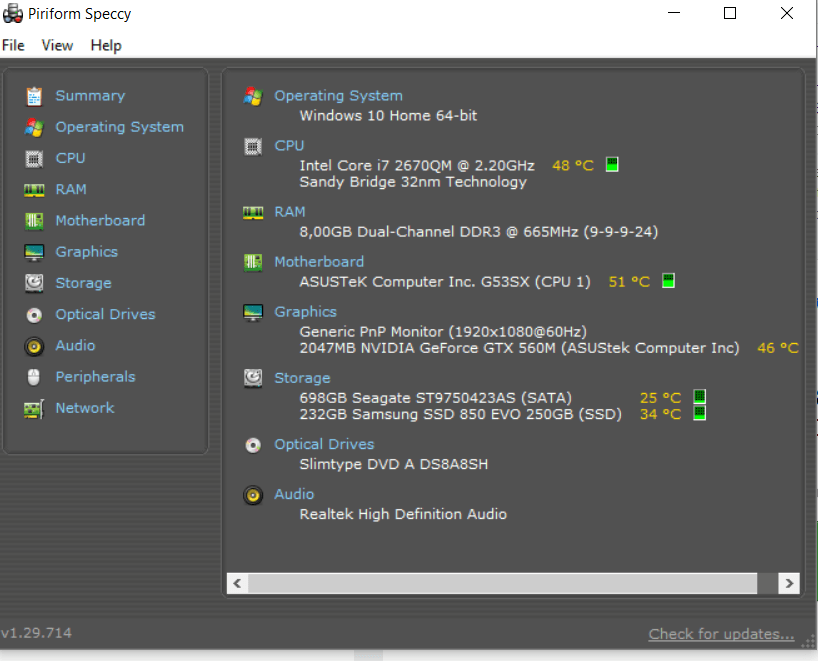Image resolution: width=818 pixels, height=661 pixels.
Task: Select Summary in the sidebar
Action: pyautogui.click(x=90, y=96)
